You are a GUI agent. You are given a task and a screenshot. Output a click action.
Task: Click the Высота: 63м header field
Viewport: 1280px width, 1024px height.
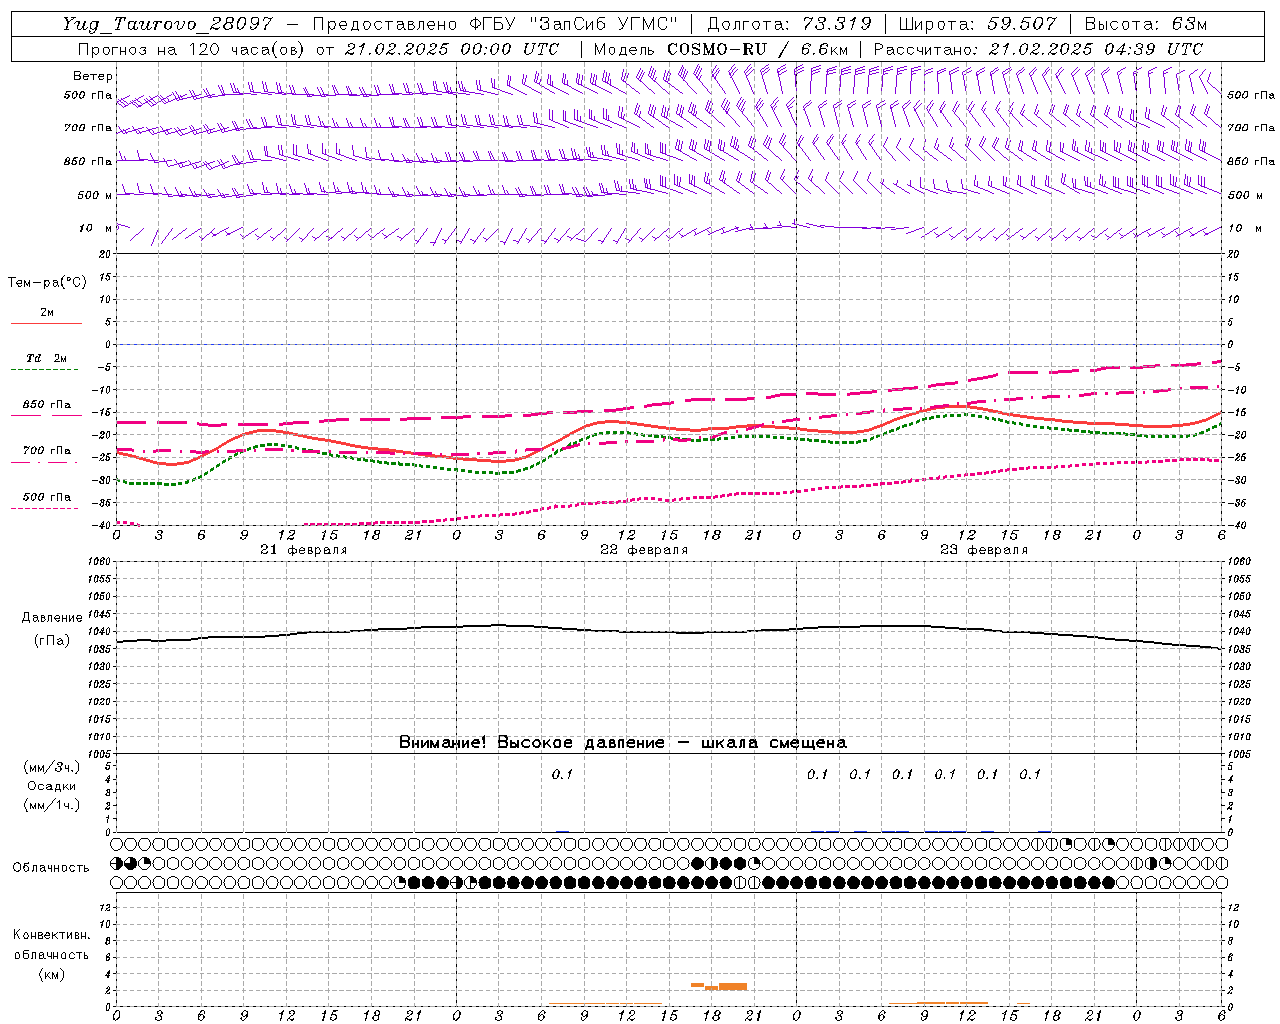(1144, 24)
